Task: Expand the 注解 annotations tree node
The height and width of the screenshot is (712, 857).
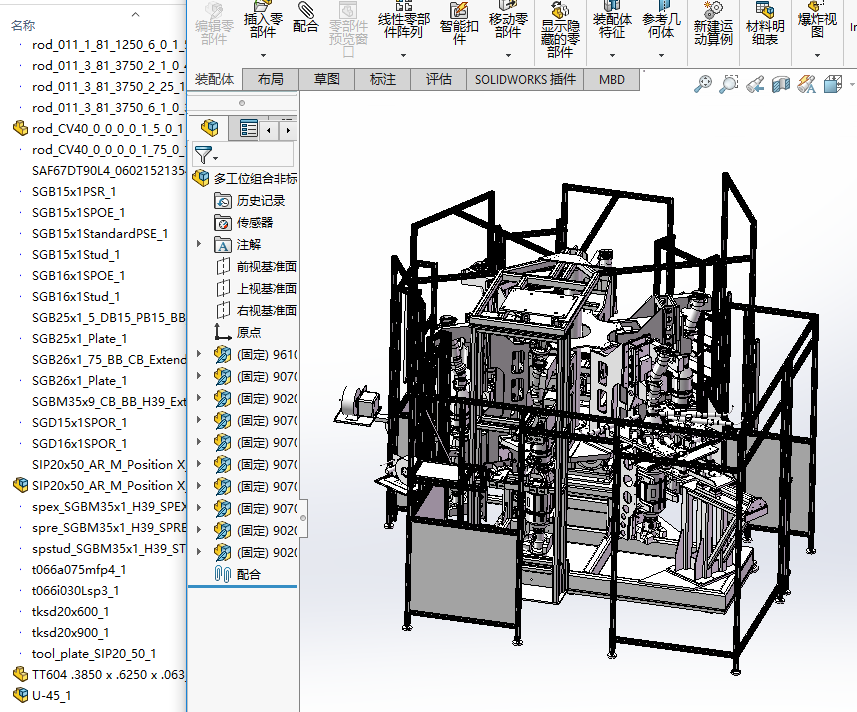Action: tap(199, 244)
